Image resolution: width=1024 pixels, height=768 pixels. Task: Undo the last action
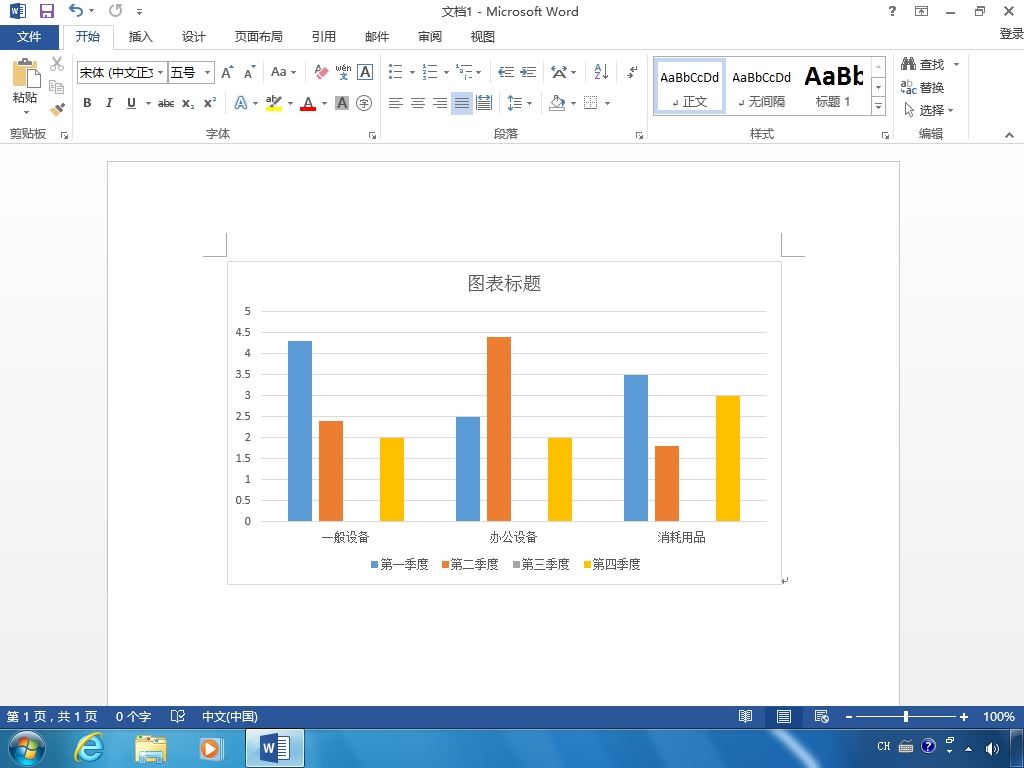click(x=76, y=10)
